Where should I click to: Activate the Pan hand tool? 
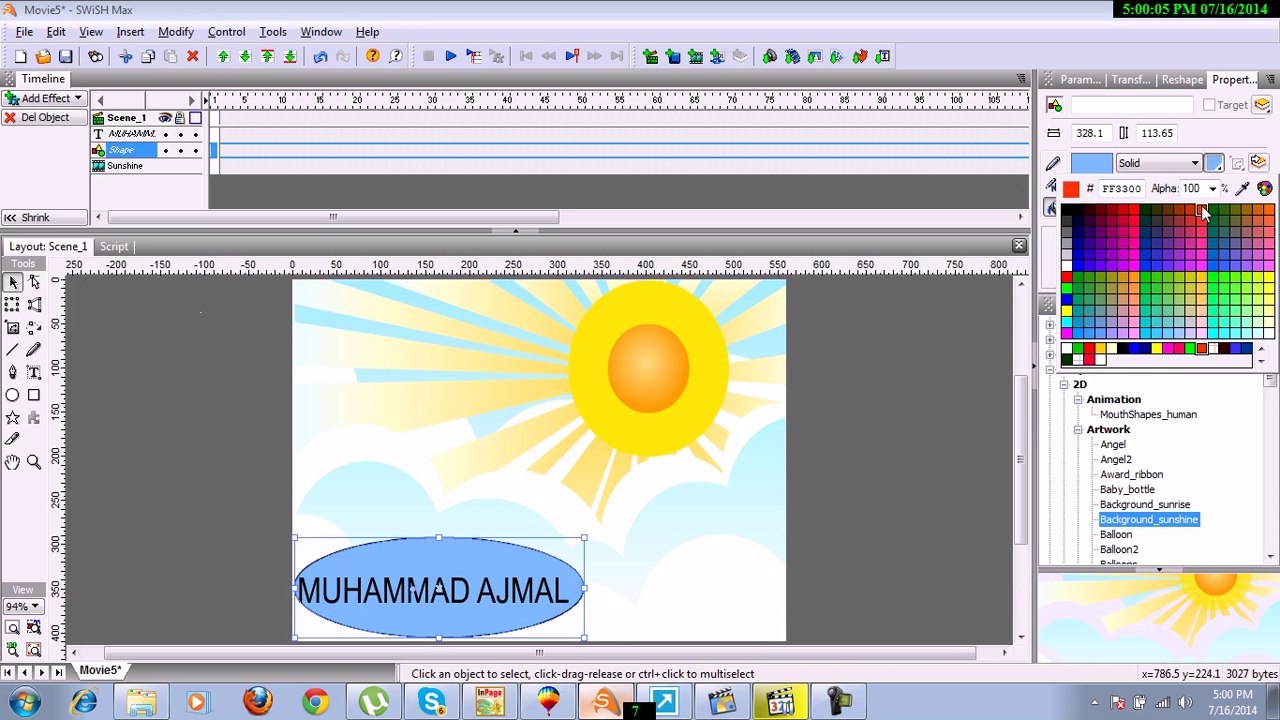pos(13,462)
